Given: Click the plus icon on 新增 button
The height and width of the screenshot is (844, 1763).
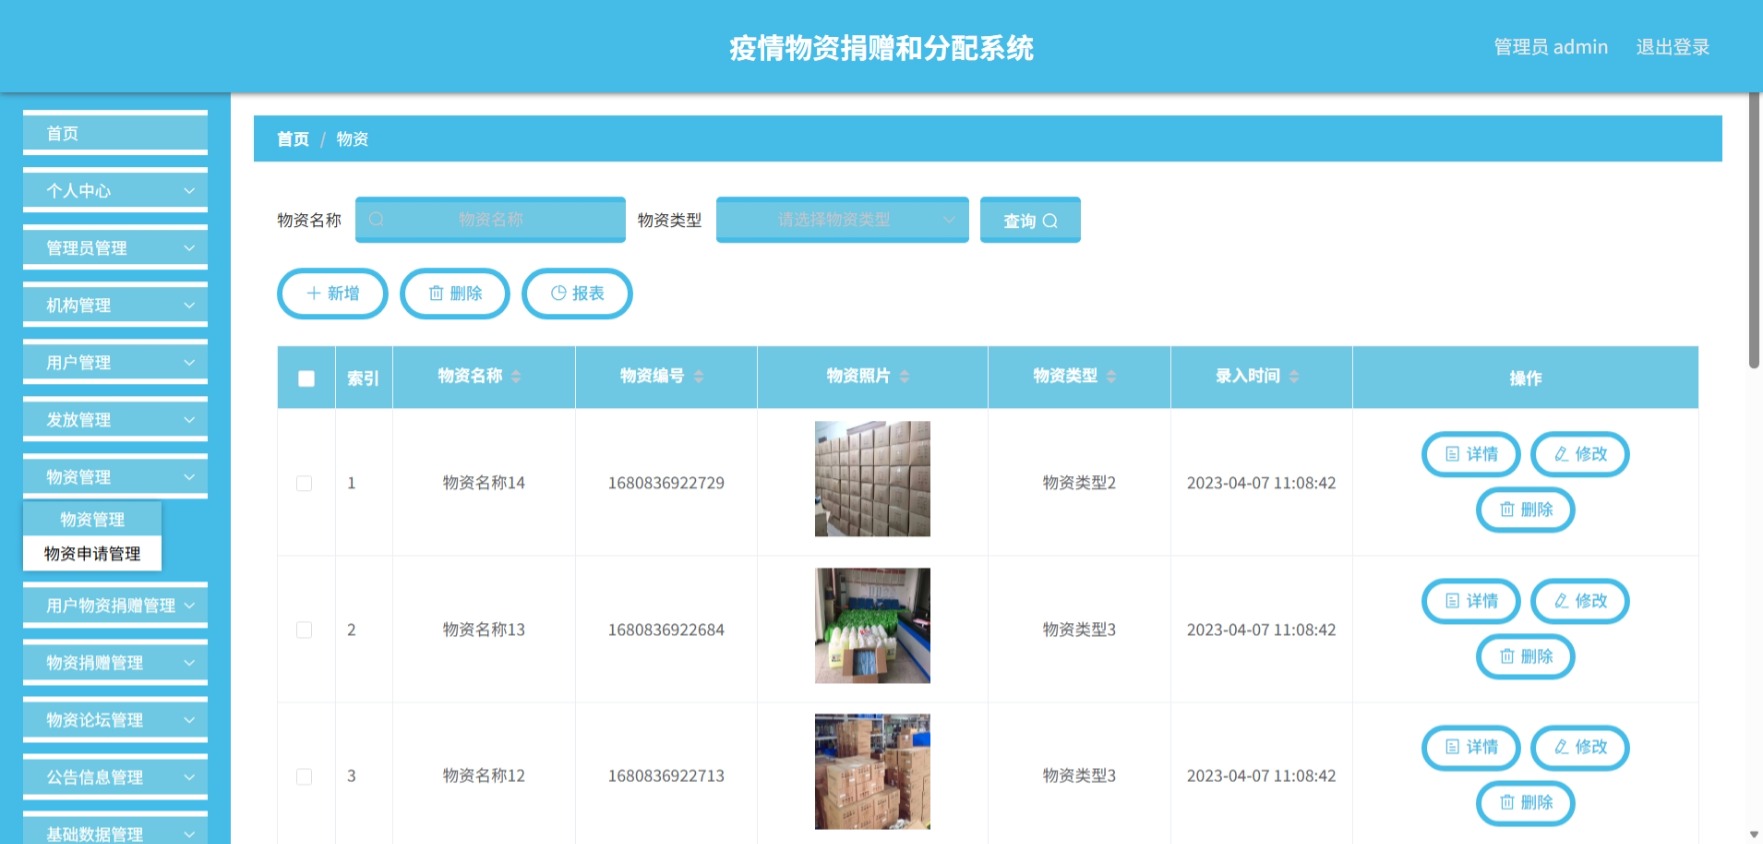Looking at the screenshot, I should 314,293.
